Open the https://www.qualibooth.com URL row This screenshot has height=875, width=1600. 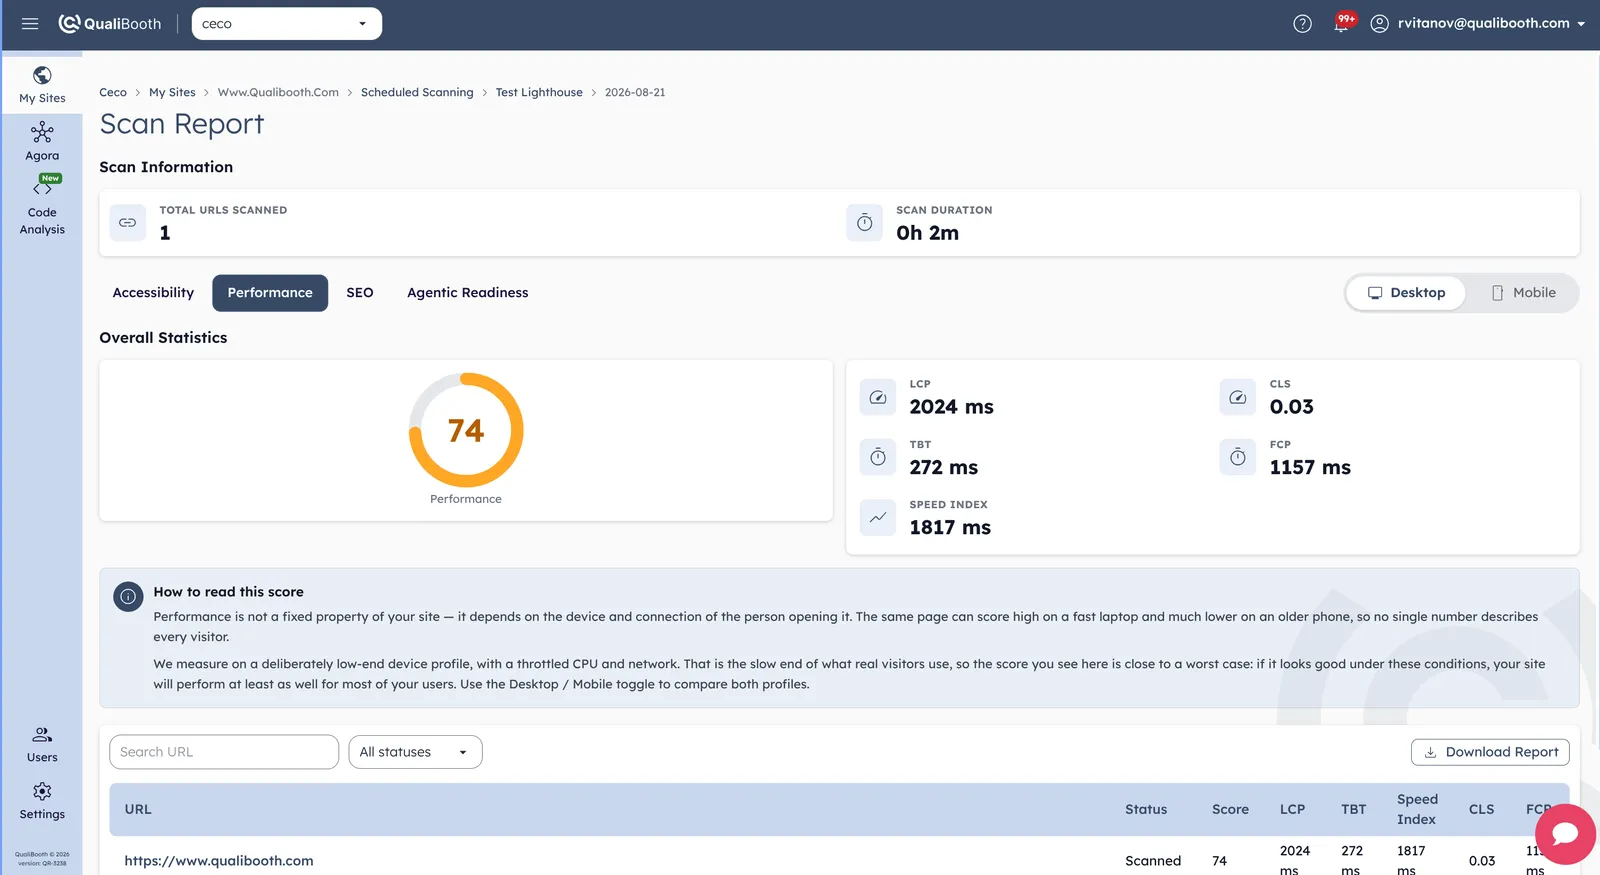pos(219,861)
